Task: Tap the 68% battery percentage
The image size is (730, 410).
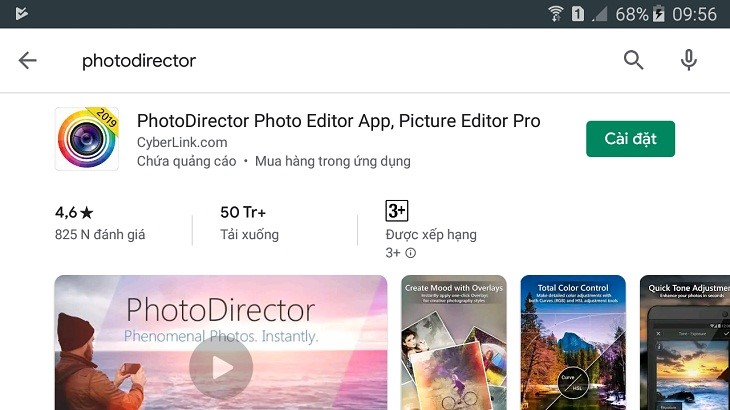Action: (x=632, y=14)
